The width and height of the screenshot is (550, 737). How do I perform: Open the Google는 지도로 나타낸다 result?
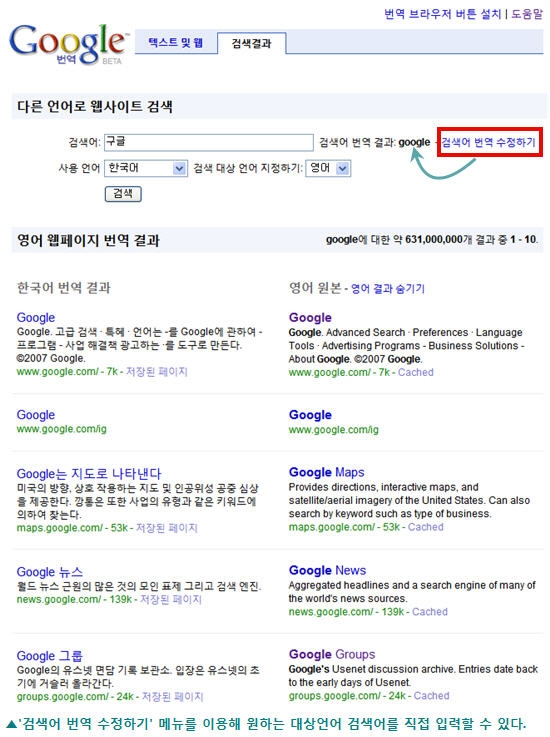pyautogui.click(x=89, y=473)
